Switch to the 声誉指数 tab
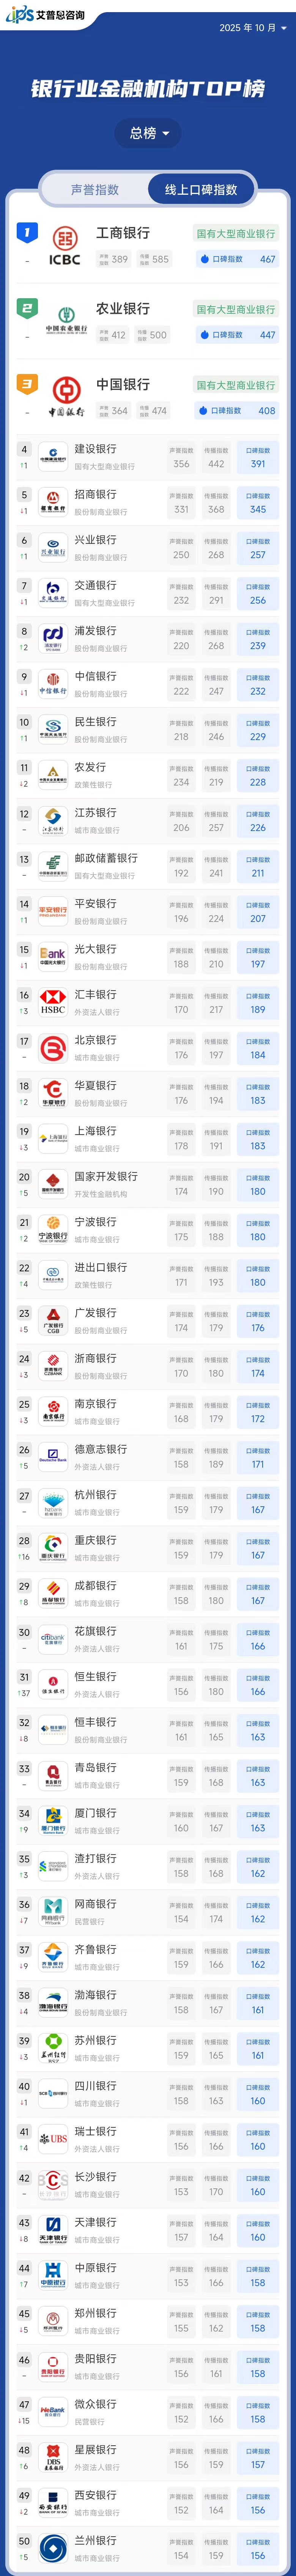The image size is (296, 2576). (95, 189)
